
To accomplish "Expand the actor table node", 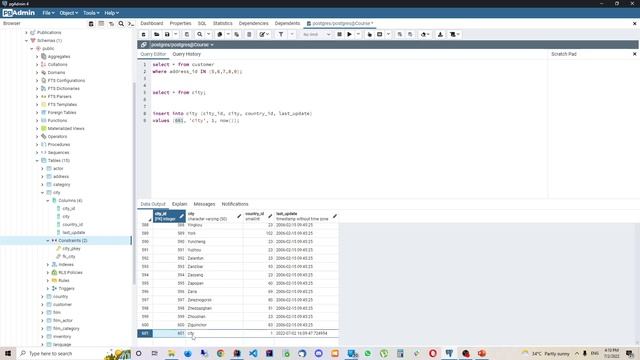I will pyautogui.click(x=42, y=169).
